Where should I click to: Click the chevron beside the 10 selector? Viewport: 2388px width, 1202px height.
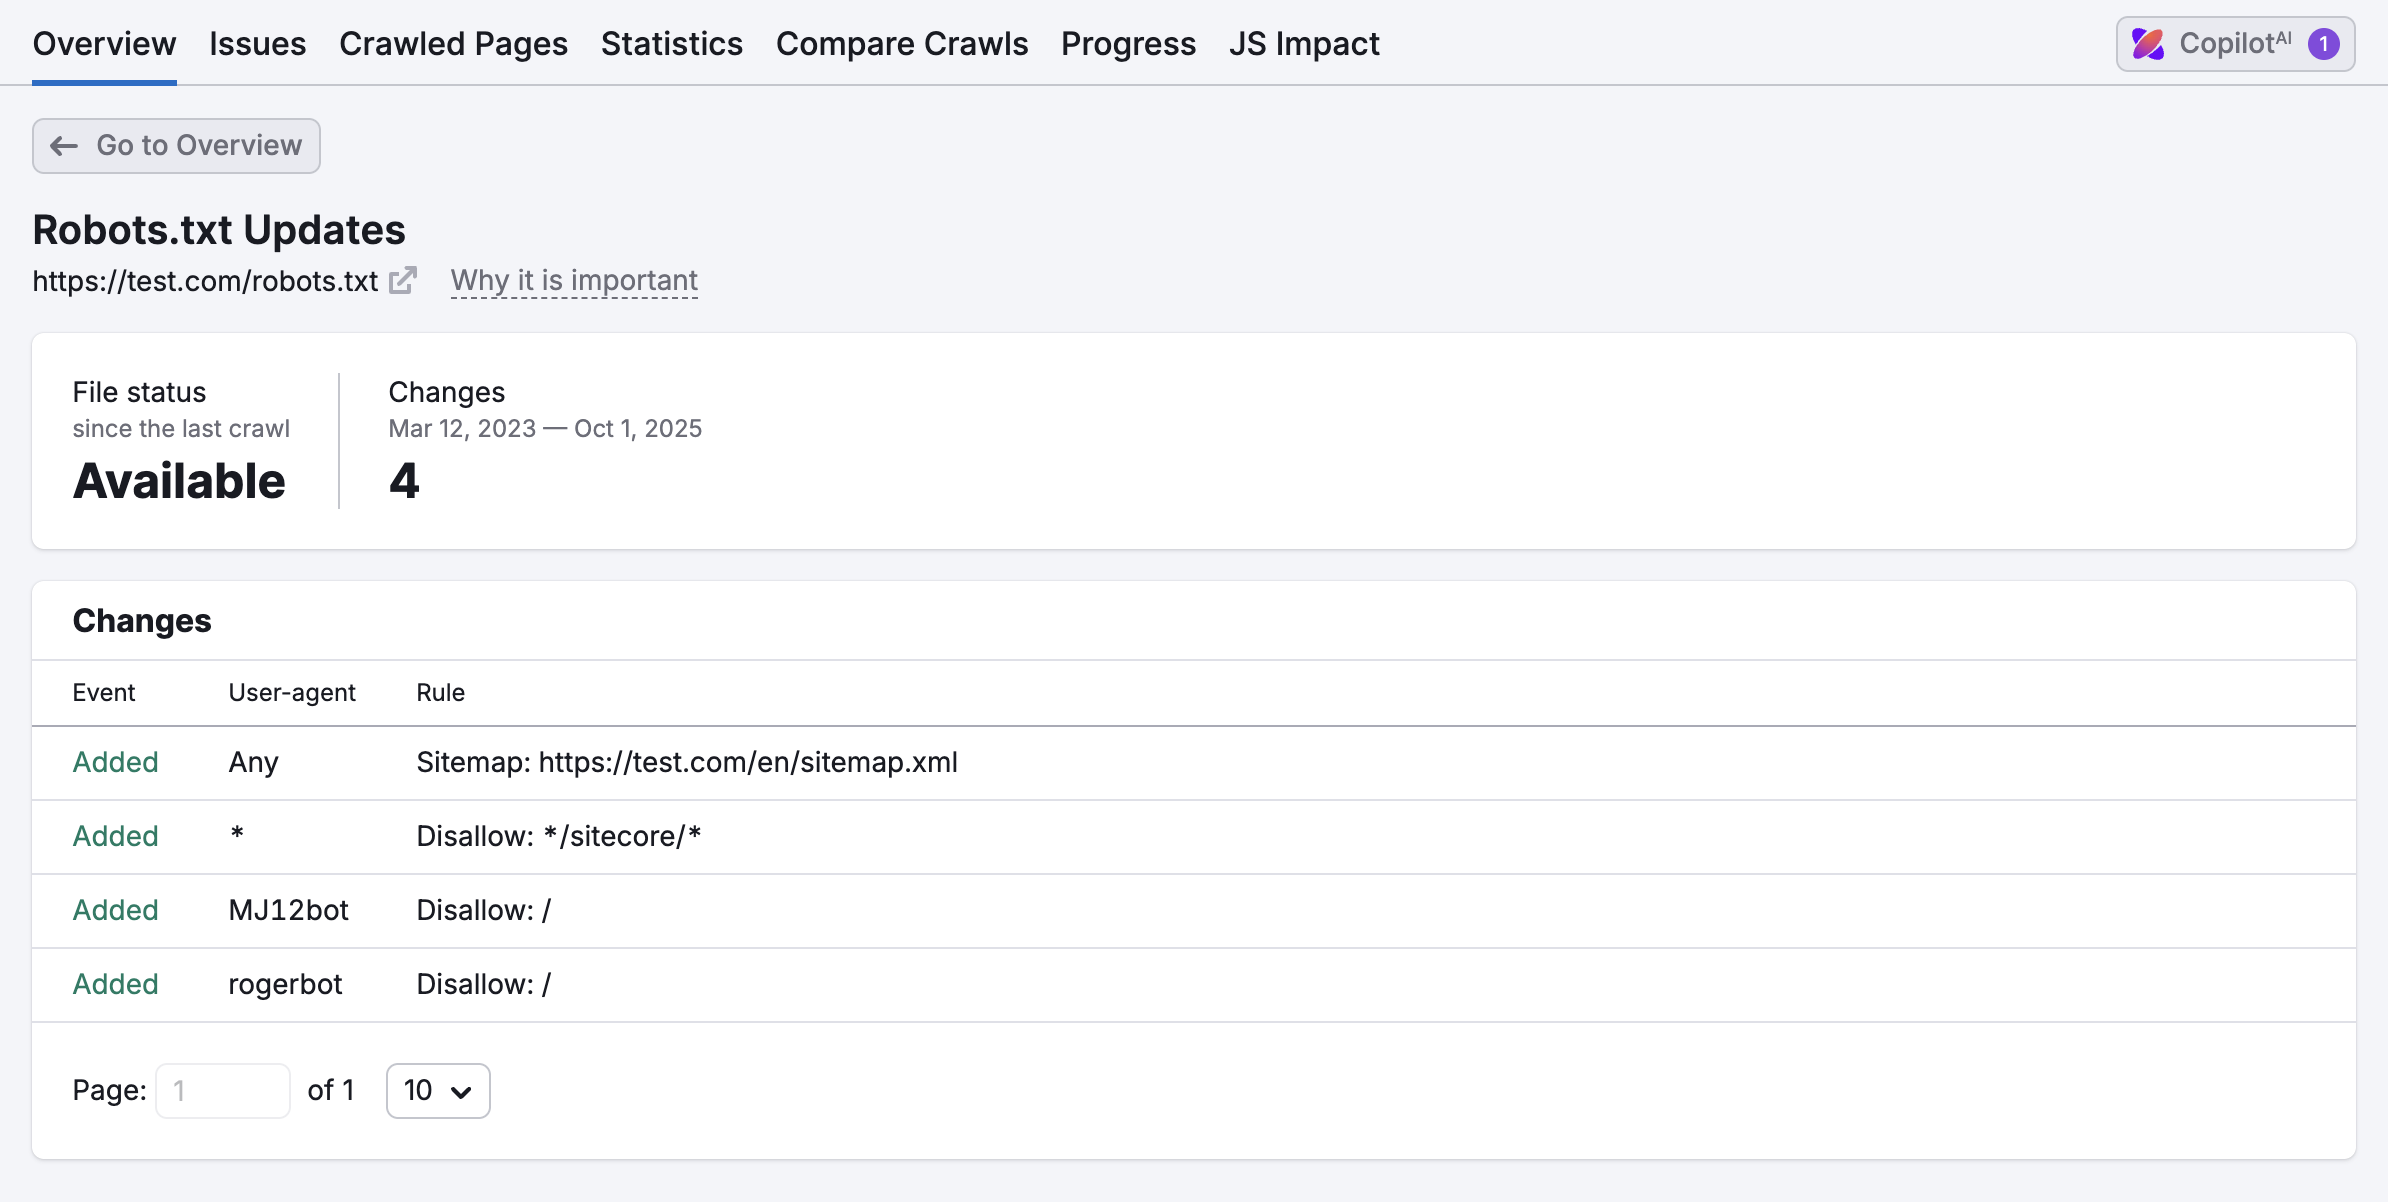pos(461,1090)
